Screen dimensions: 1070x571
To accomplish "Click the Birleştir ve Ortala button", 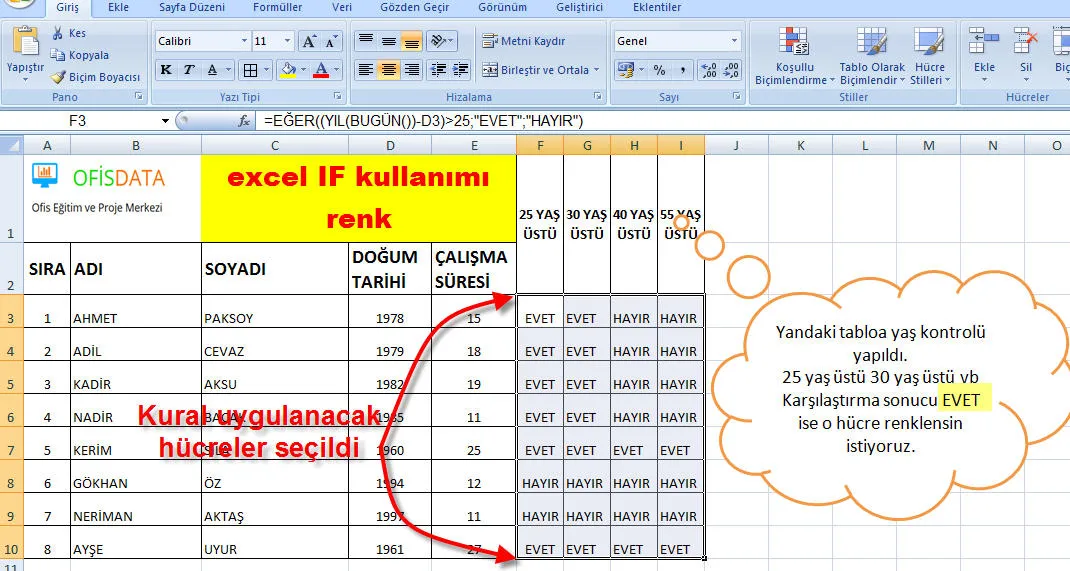I will click(x=540, y=70).
